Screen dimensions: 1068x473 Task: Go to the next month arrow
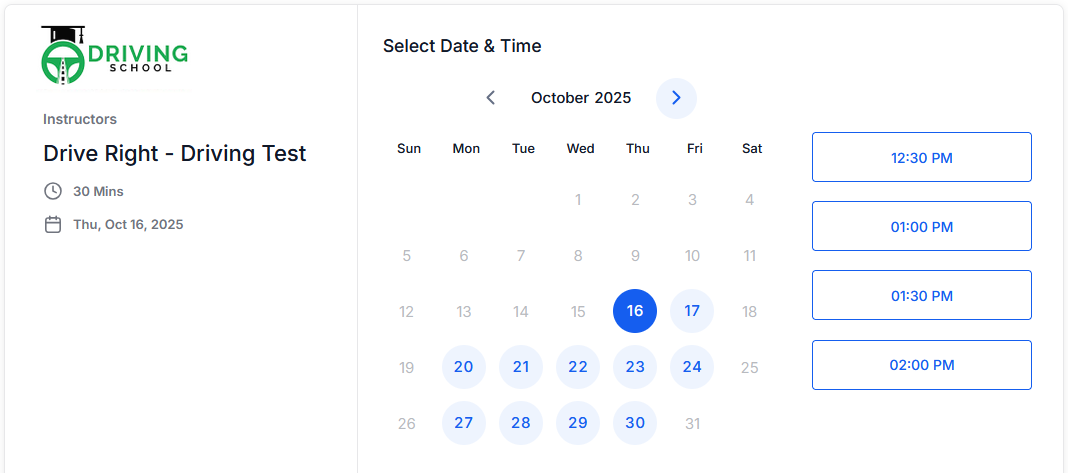676,98
